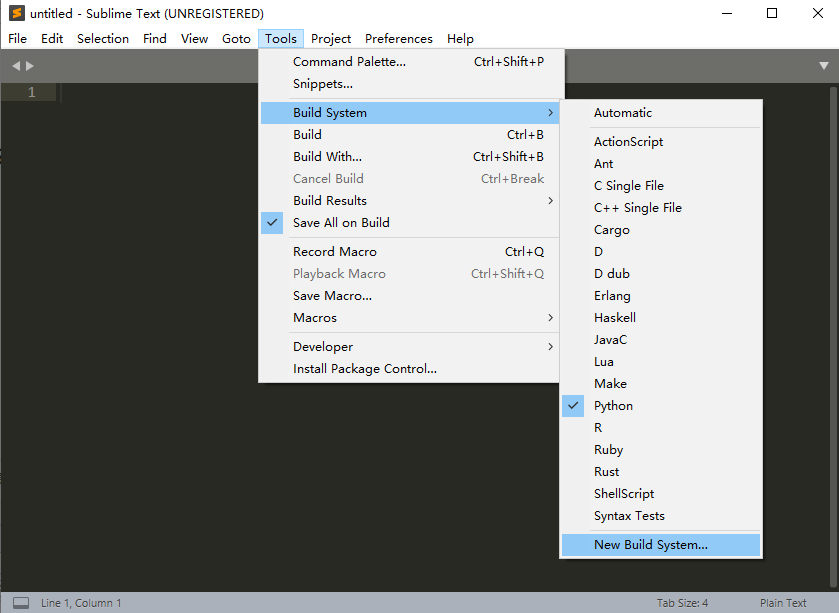This screenshot has height=613, width=839.
Task: Start Record Macro
Action: pyautogui.click(x=410, y=251)
